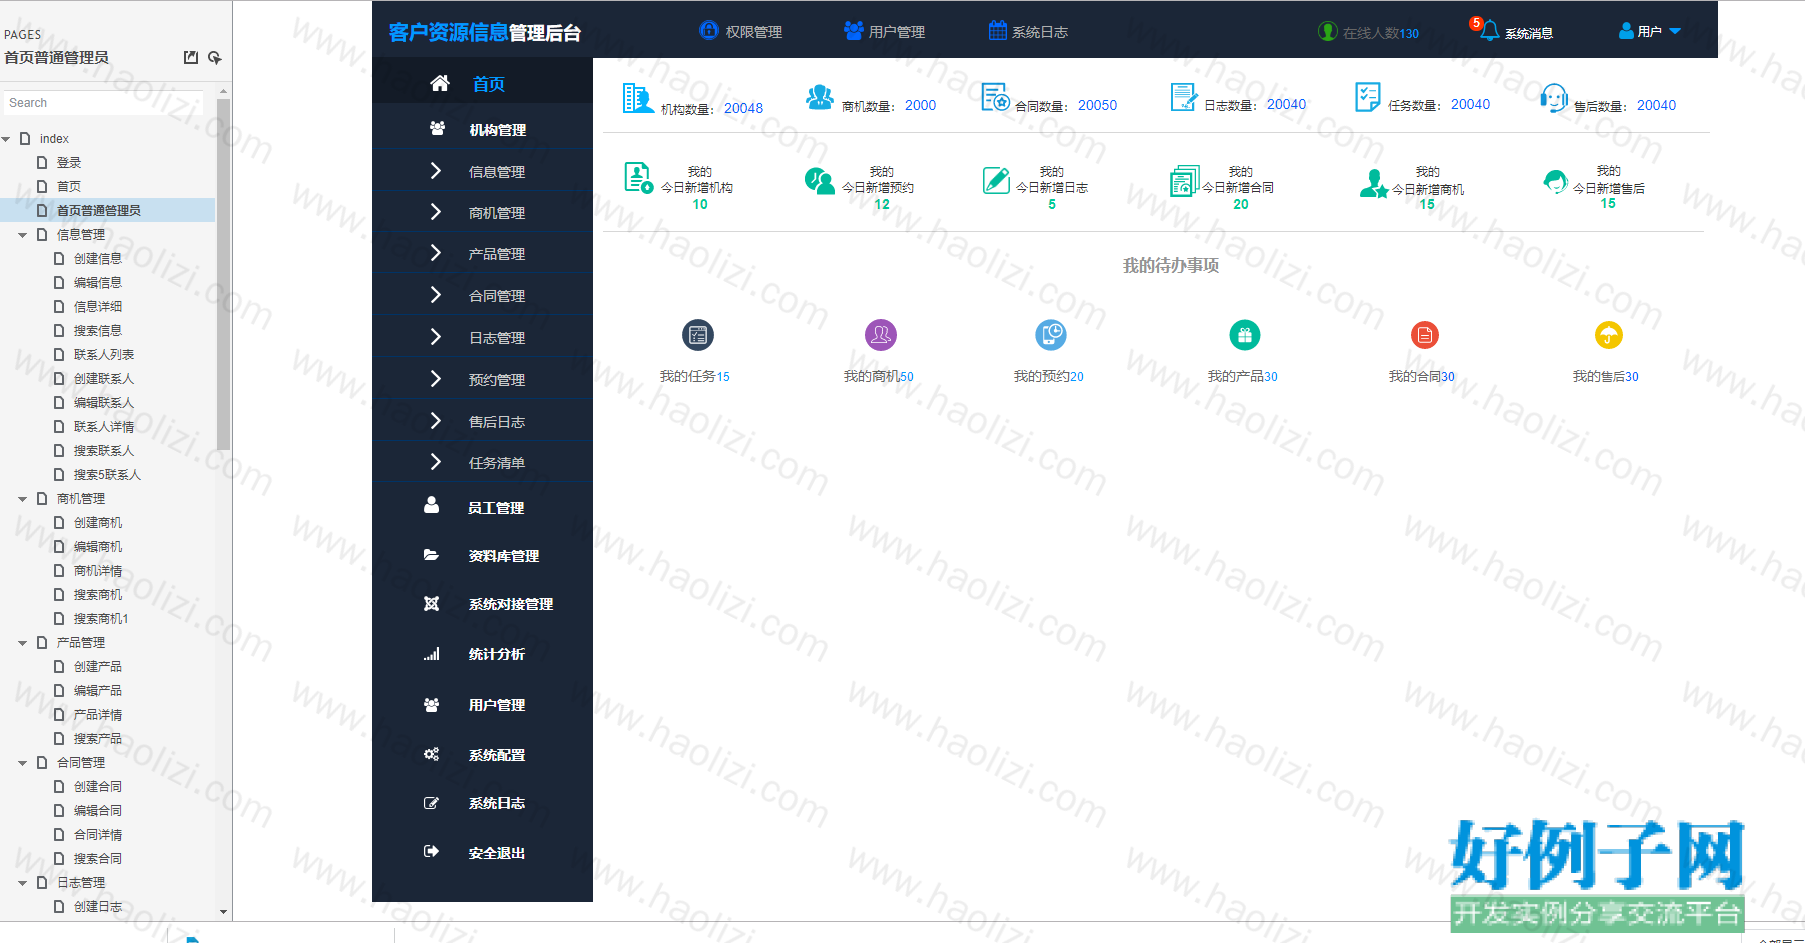Click the 合同数量 certificate icon
The height and width of the screenshot is (943, 1805).
click(x=995, y=97)
